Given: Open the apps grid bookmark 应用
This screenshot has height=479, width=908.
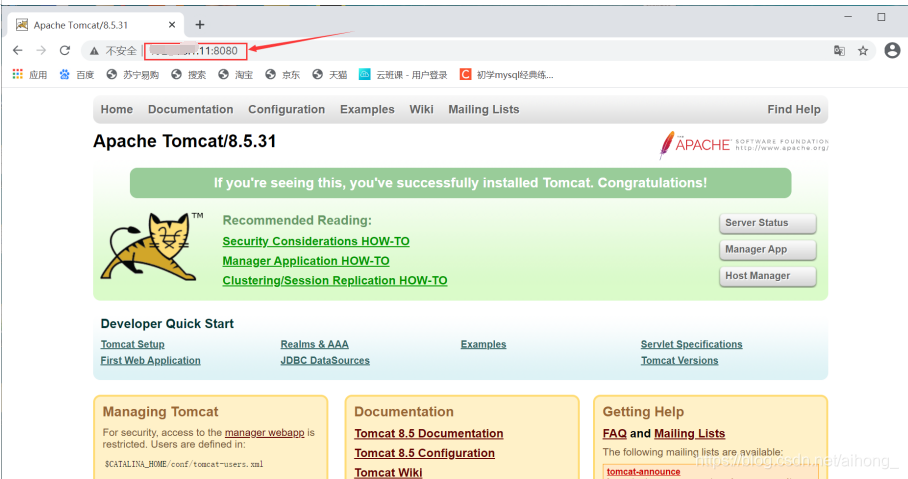Looking at the screenshot, I should [30, 75].
